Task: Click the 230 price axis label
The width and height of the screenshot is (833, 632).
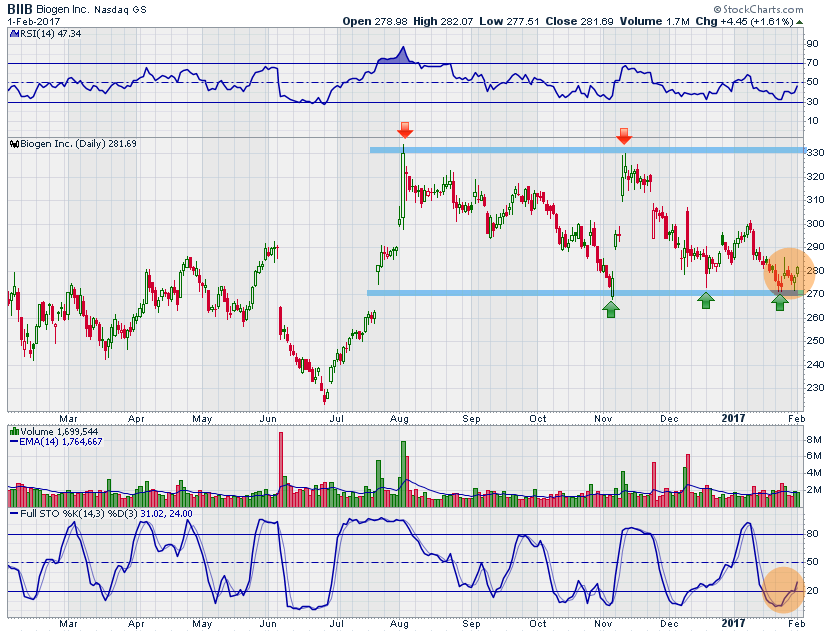Action: pos(815,388)
